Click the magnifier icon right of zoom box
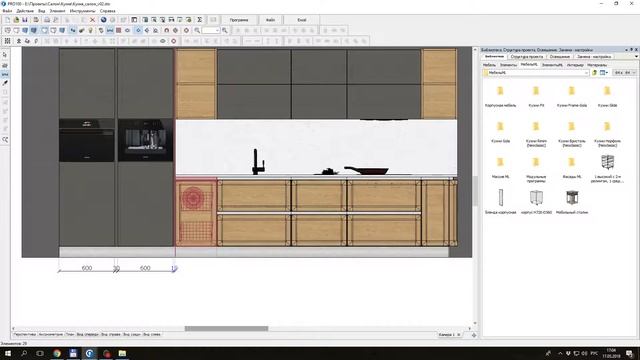The height and width of the screenshot is (360, 640). tap(224, 30)
